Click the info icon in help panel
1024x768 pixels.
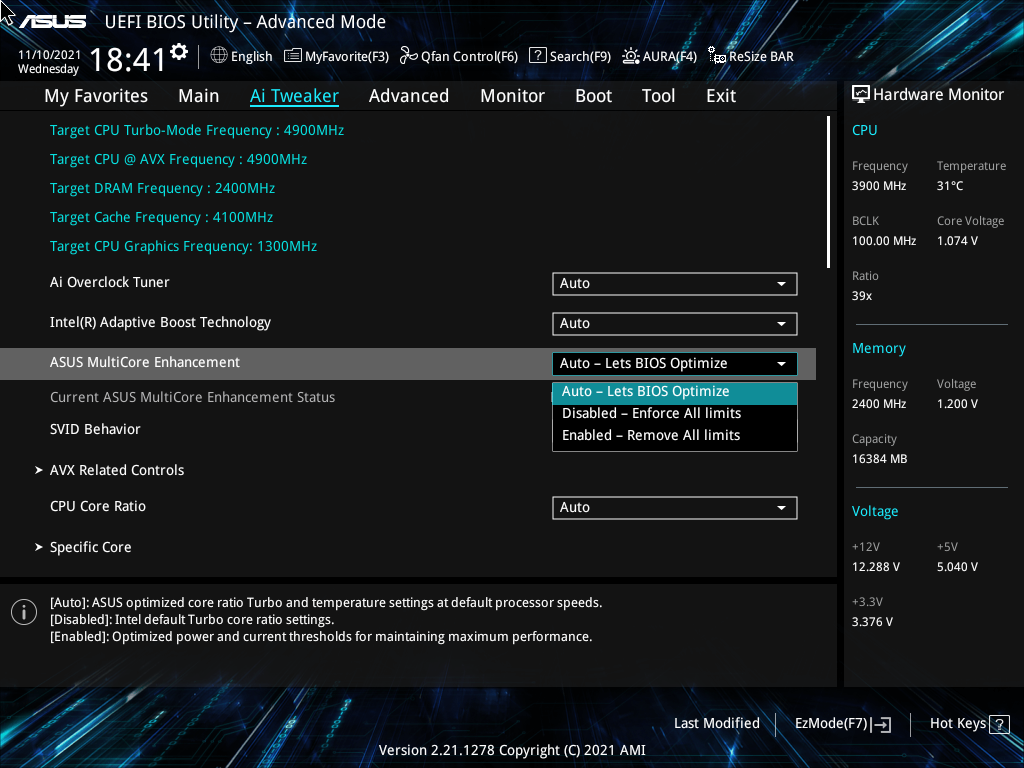[24, 612]
